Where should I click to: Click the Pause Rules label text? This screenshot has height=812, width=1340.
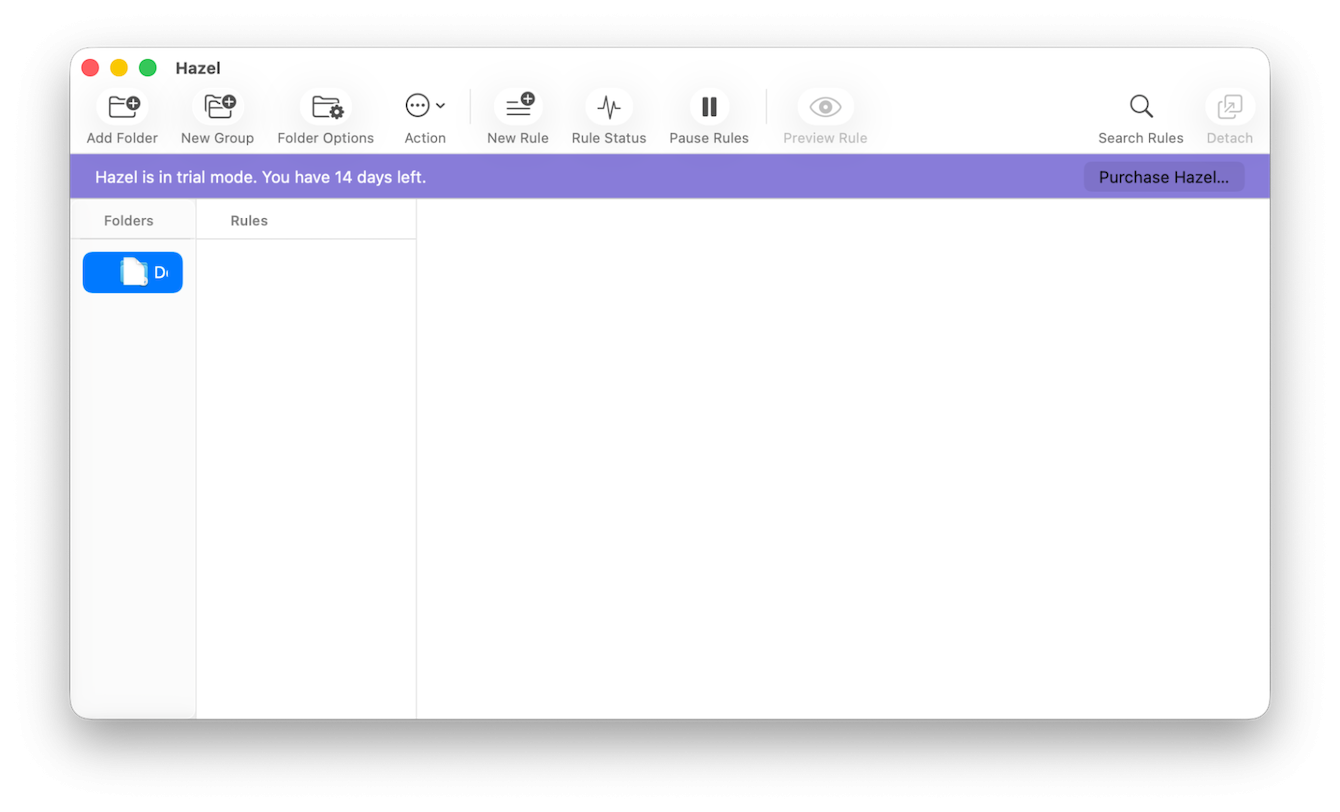(x=709, y=138)
